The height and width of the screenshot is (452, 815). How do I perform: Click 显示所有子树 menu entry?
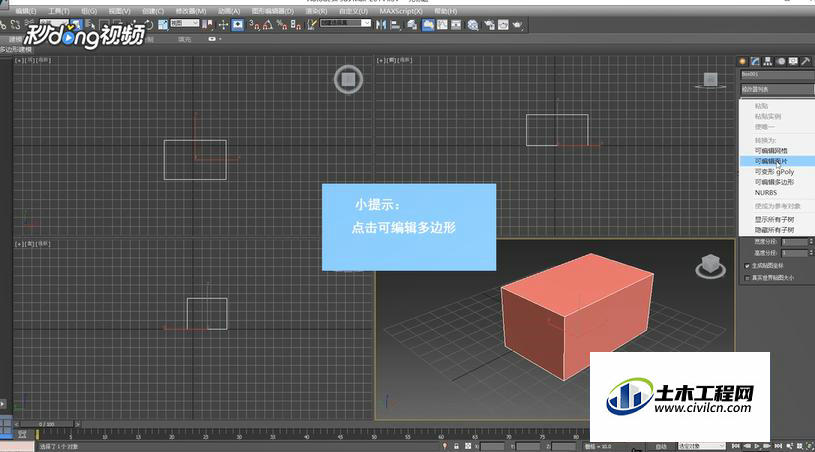774,220
